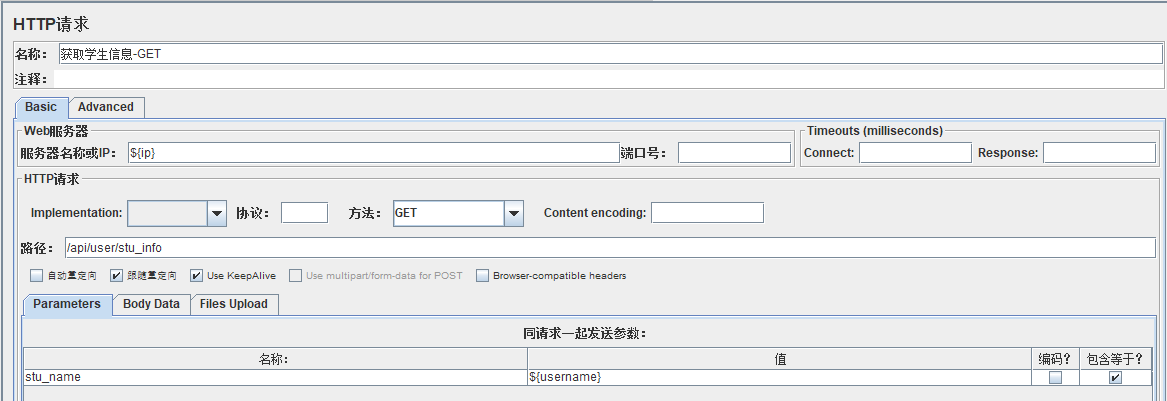
Task: Open the Implementation dropdown
Action: point(217,213)
